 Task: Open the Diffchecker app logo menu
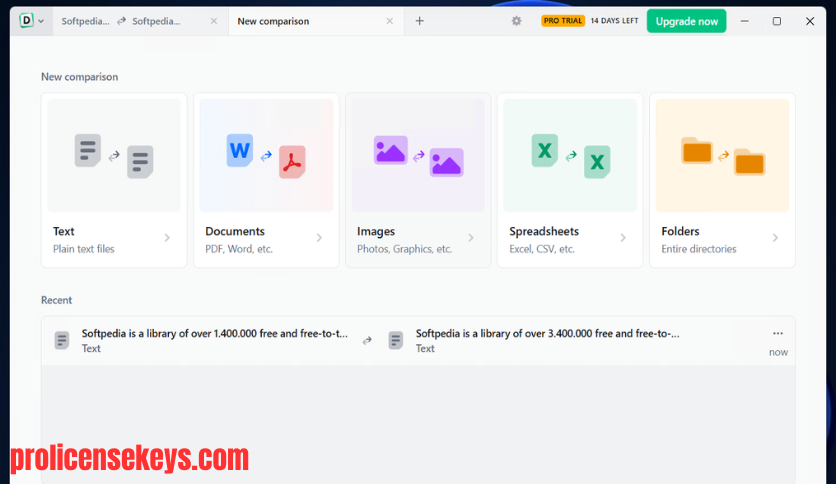31,21
